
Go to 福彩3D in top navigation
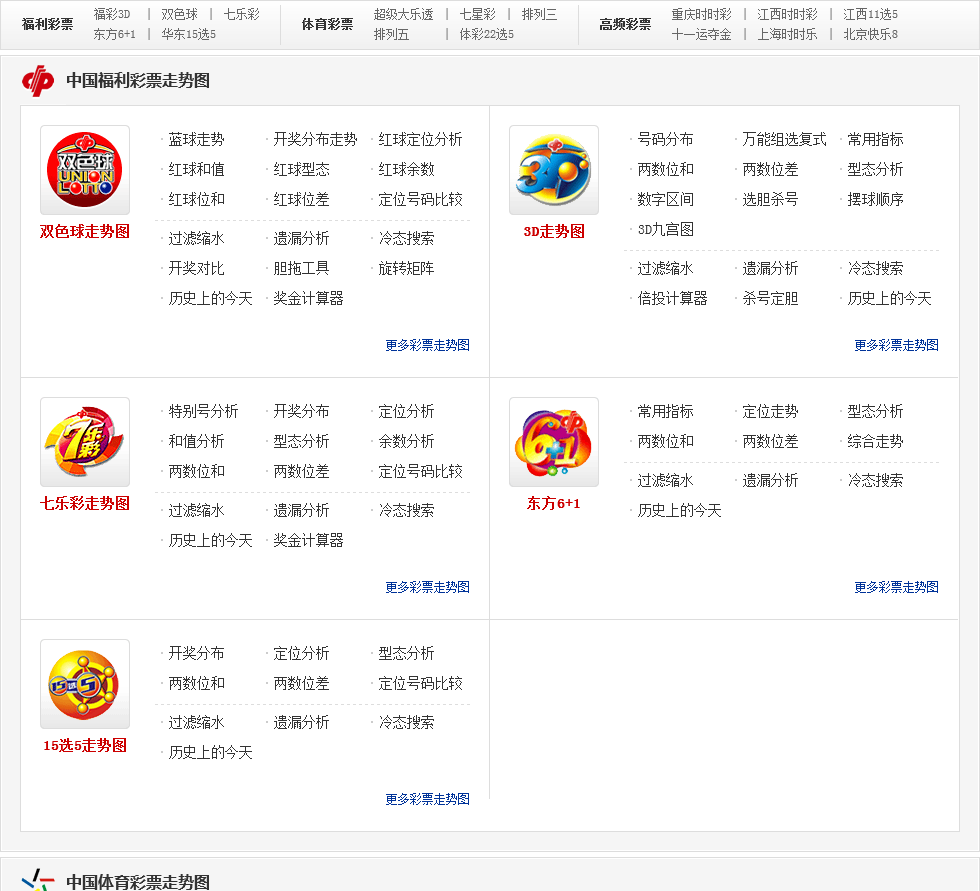point(112,14)
